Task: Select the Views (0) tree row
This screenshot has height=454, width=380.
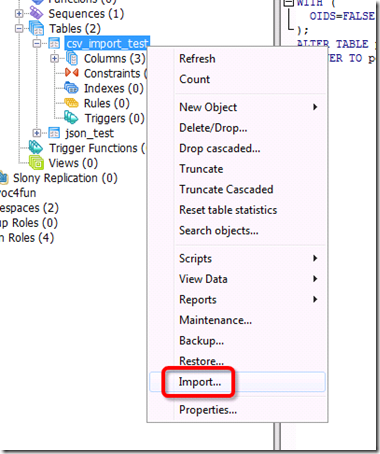Action: [73, 163]
